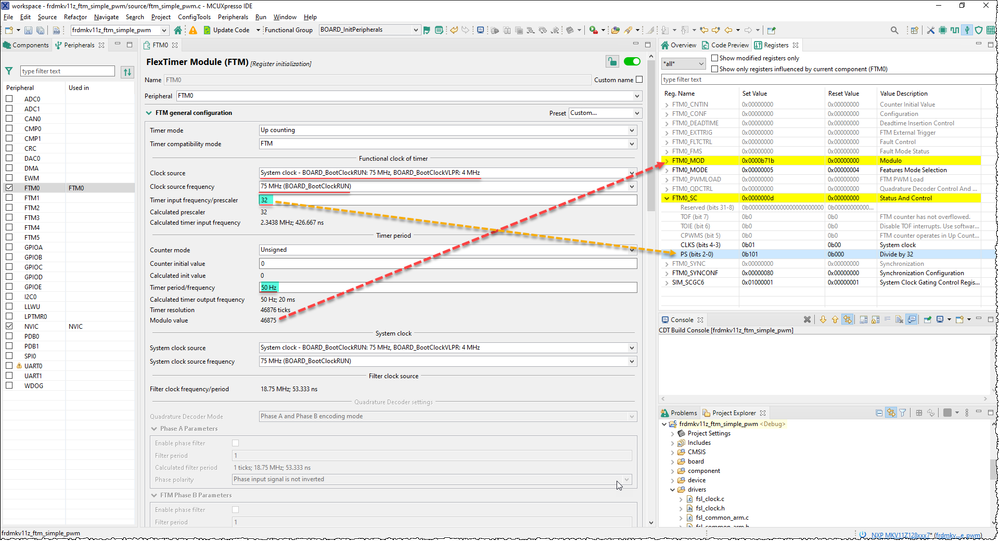Screen dimensions: 999x541
Task: Switch to the Problems tab
Action: tap(679, 413)
